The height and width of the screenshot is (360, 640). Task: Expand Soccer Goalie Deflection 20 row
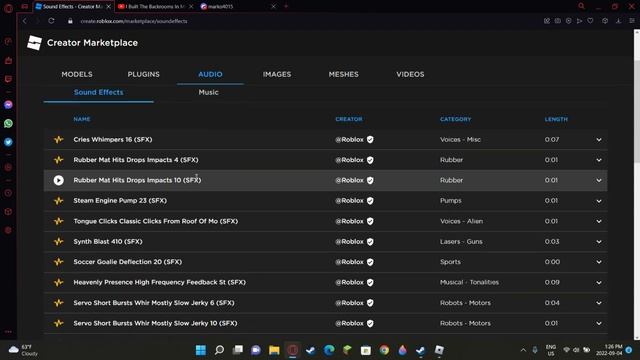tap(599, 262)
